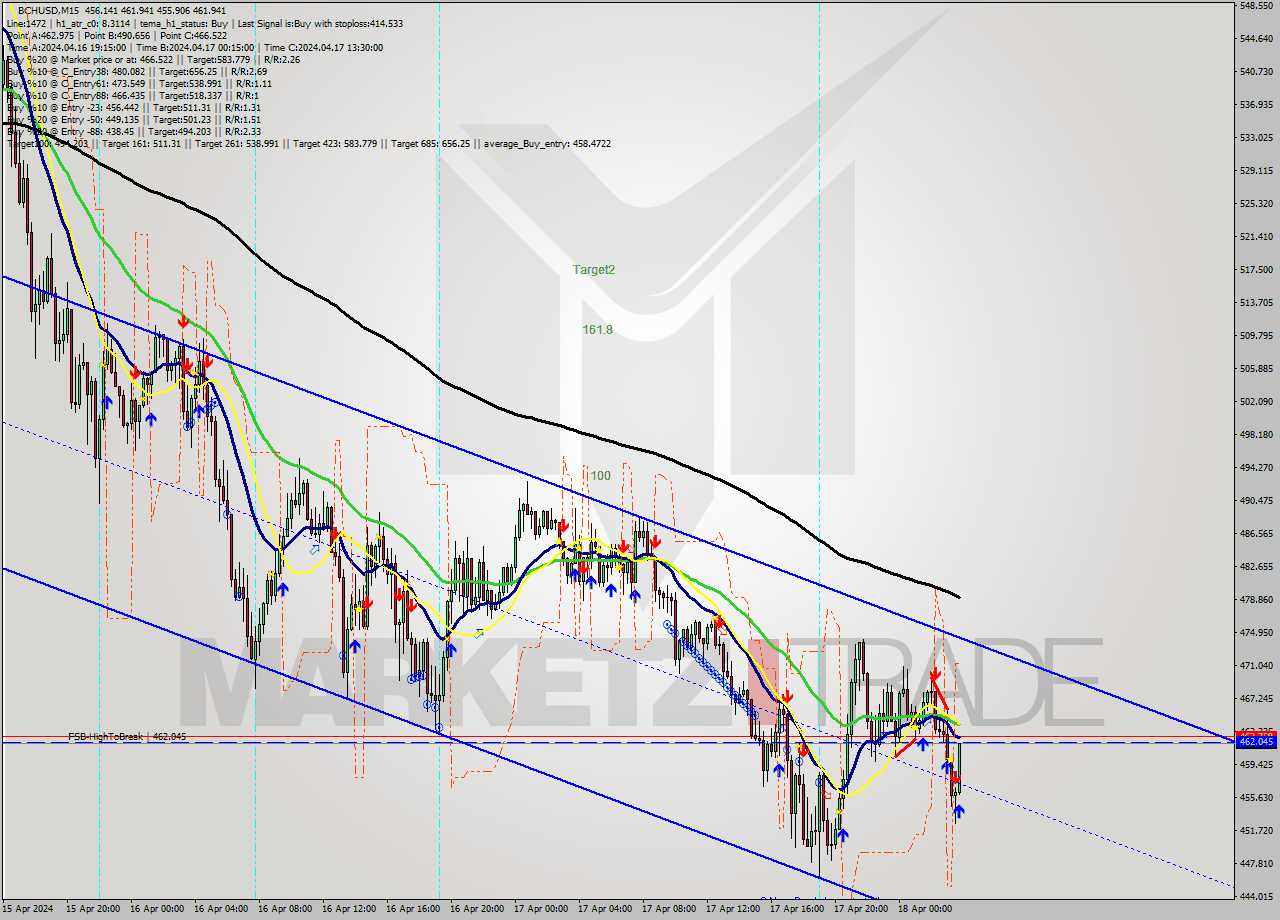
Task: Click the green 'Target2' chart label
Action: [x=594, y=269]
